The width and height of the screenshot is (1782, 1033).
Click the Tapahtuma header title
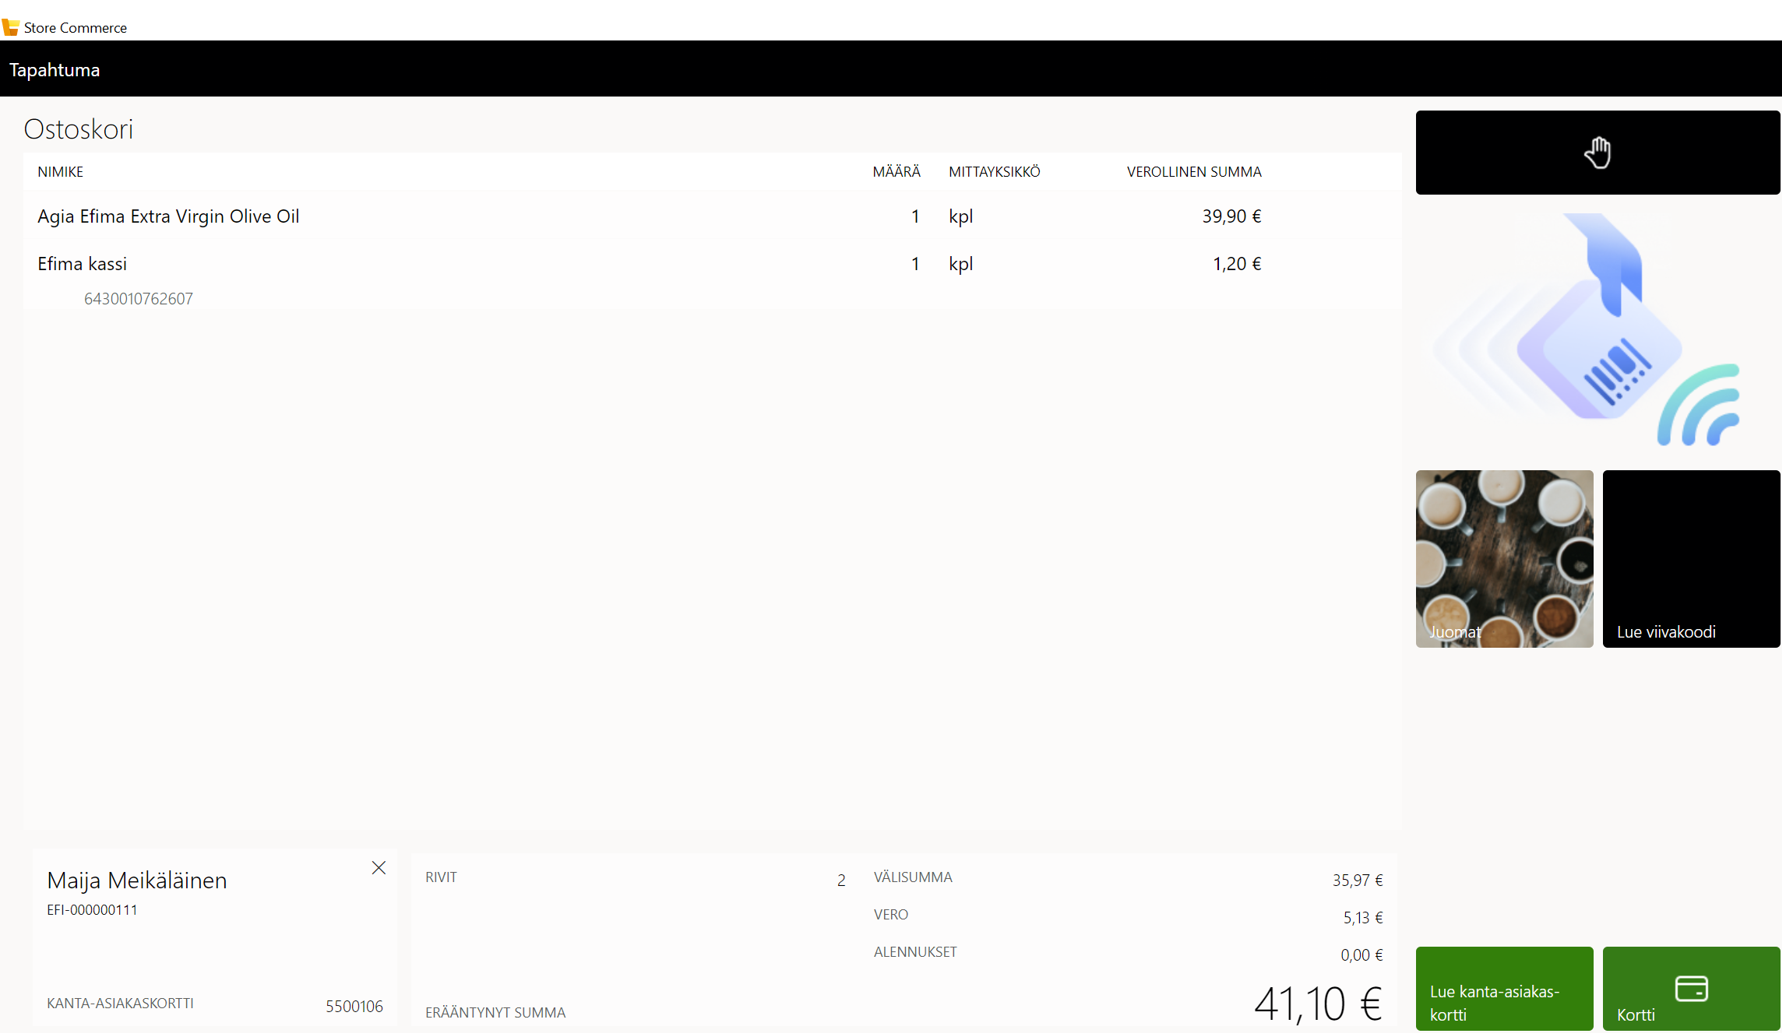pyautogui.click(x=55, y=70)
